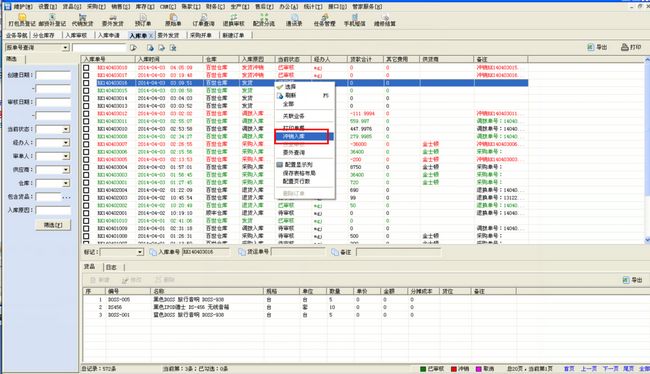Expand the 供应商 filter dropdown
This screenshot has width=650, height=374.
tap(66, 170)
